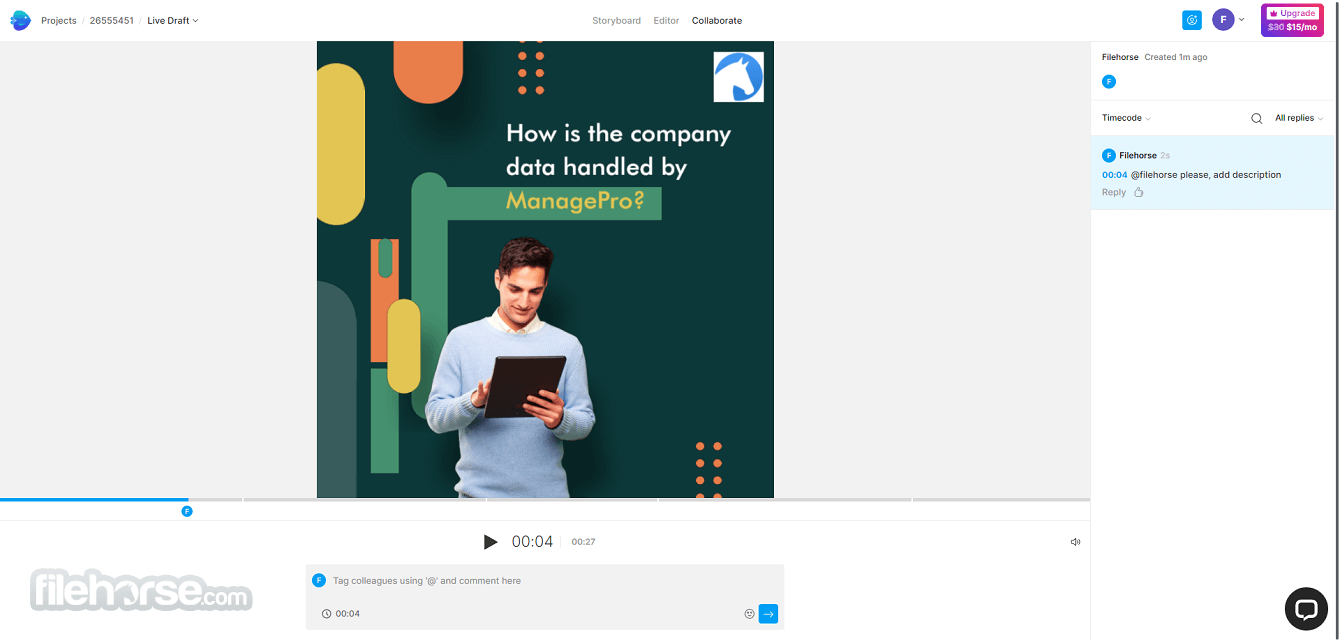Send comment with blue arrow button
Image resolution: width=1340 pixels, height=641 pixels.
pyautogui.click(x=768, y=614)
